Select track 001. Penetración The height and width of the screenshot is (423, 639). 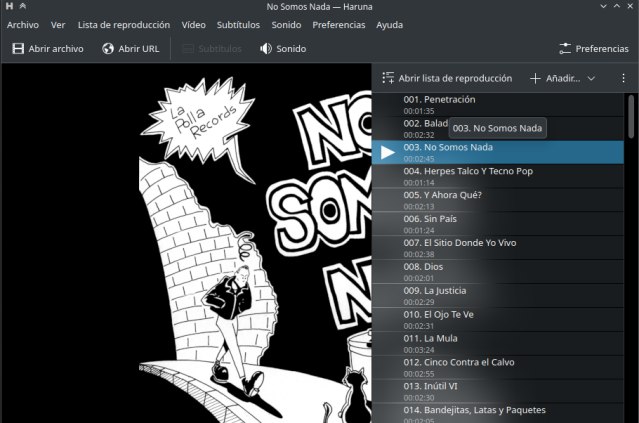pos(498,105)
